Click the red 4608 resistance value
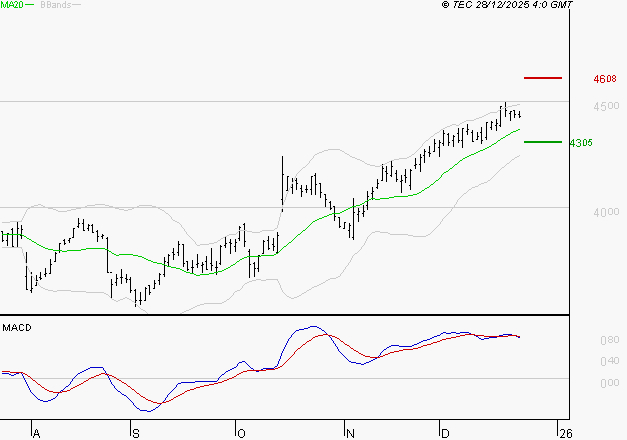The image size is (627, 440). click(605, 79)
